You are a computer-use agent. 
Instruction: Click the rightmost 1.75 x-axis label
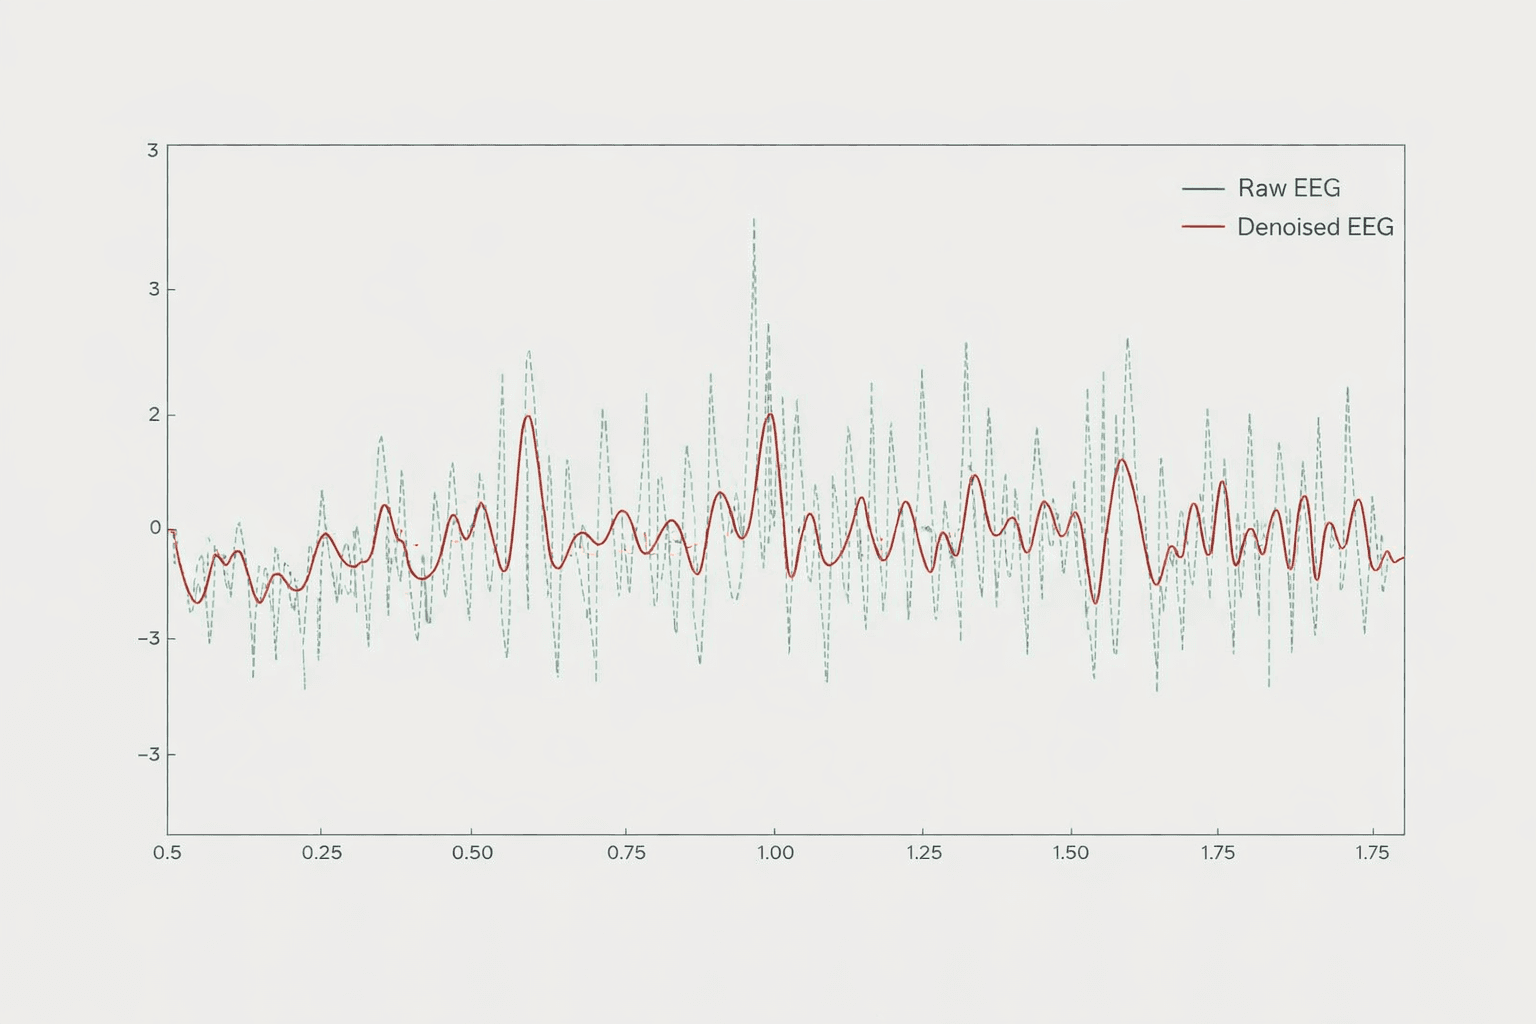[1372, 853]
